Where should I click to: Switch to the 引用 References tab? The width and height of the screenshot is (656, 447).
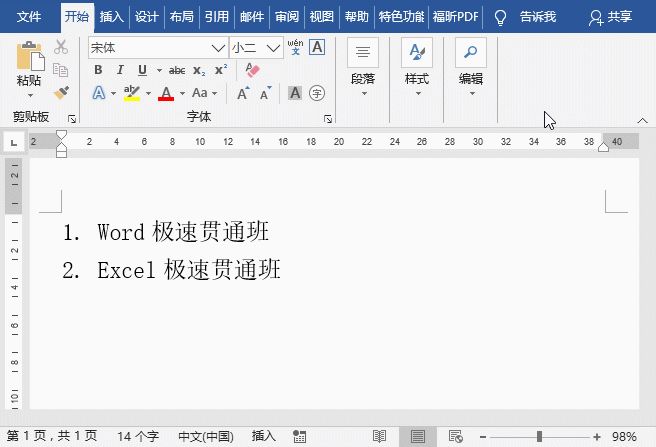pos(217,17)
